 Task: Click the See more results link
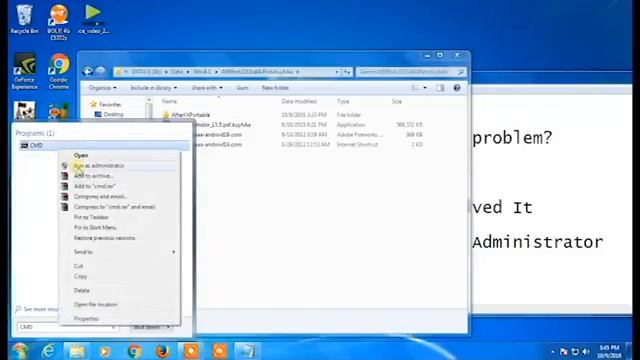coord(37,309)
